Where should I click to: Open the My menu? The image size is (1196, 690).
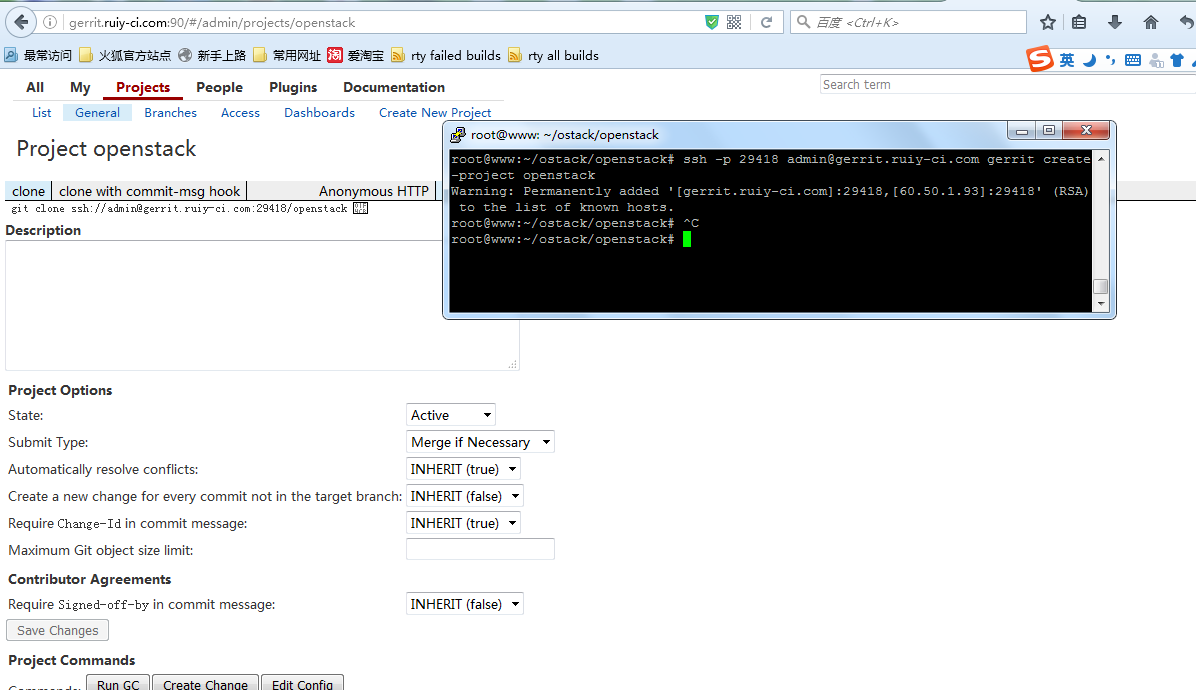80,87
